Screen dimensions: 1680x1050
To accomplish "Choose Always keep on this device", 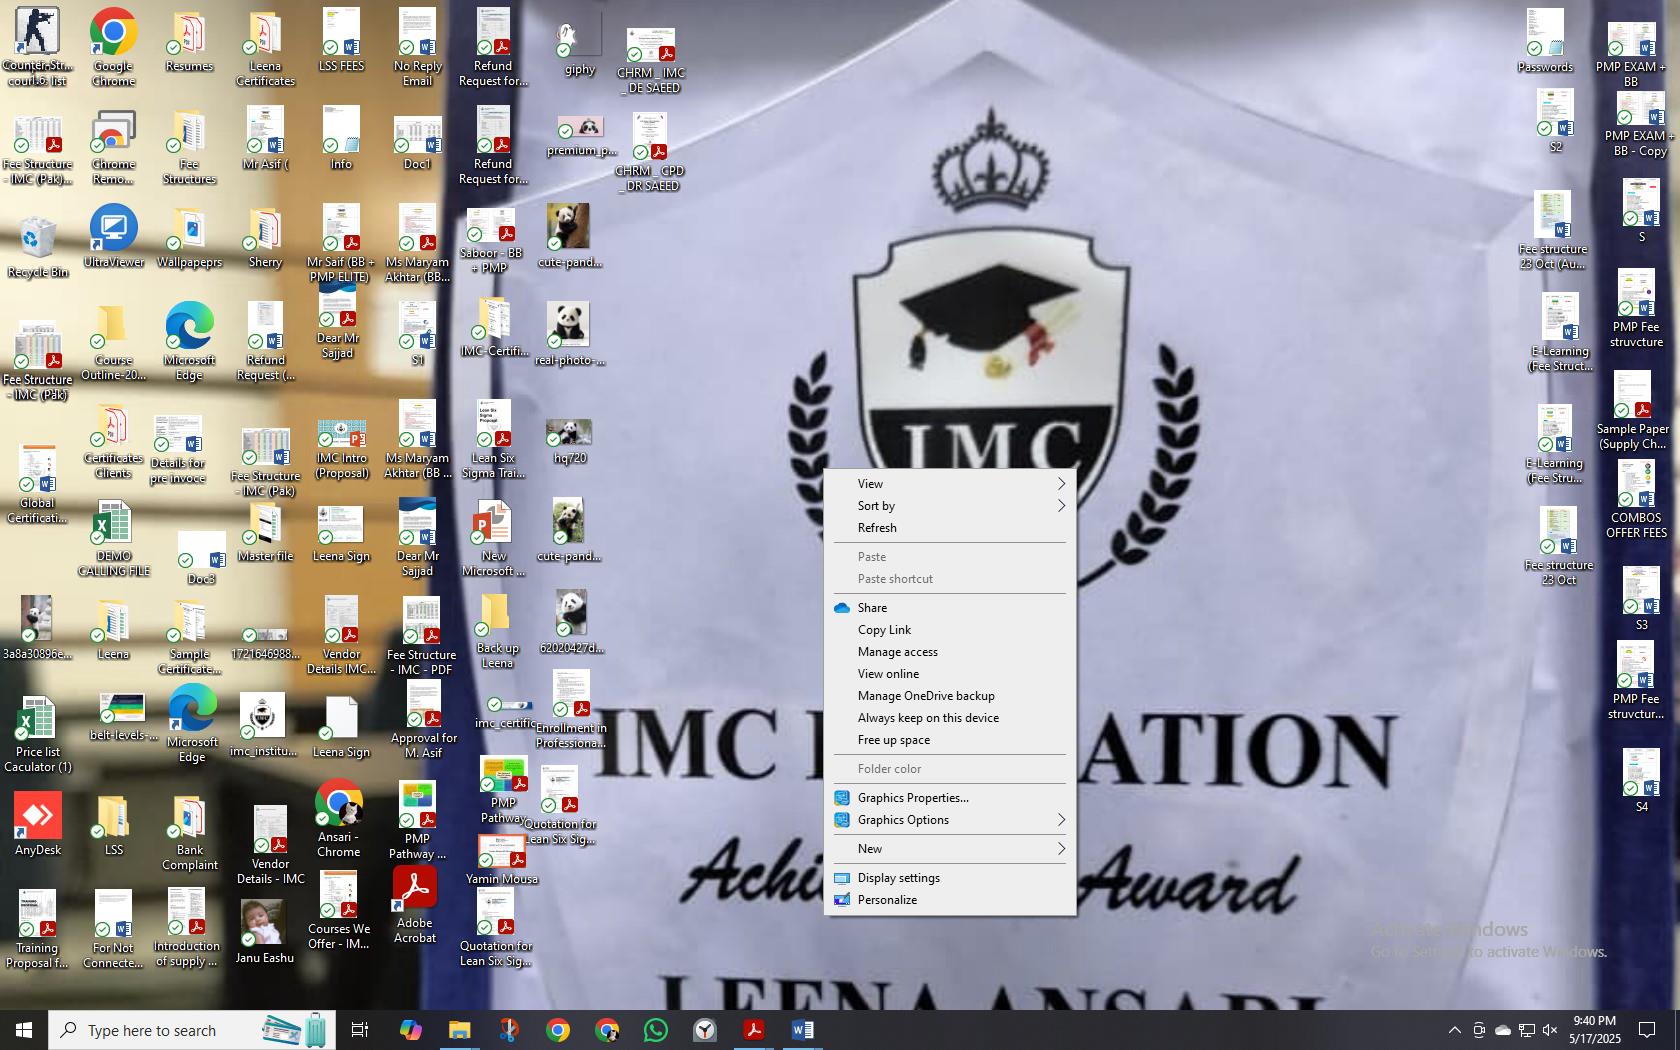I will [950, 718].
